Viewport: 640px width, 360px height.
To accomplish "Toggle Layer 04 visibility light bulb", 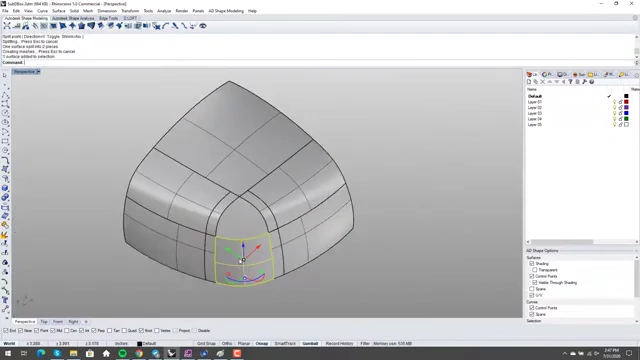I will 614,119.
